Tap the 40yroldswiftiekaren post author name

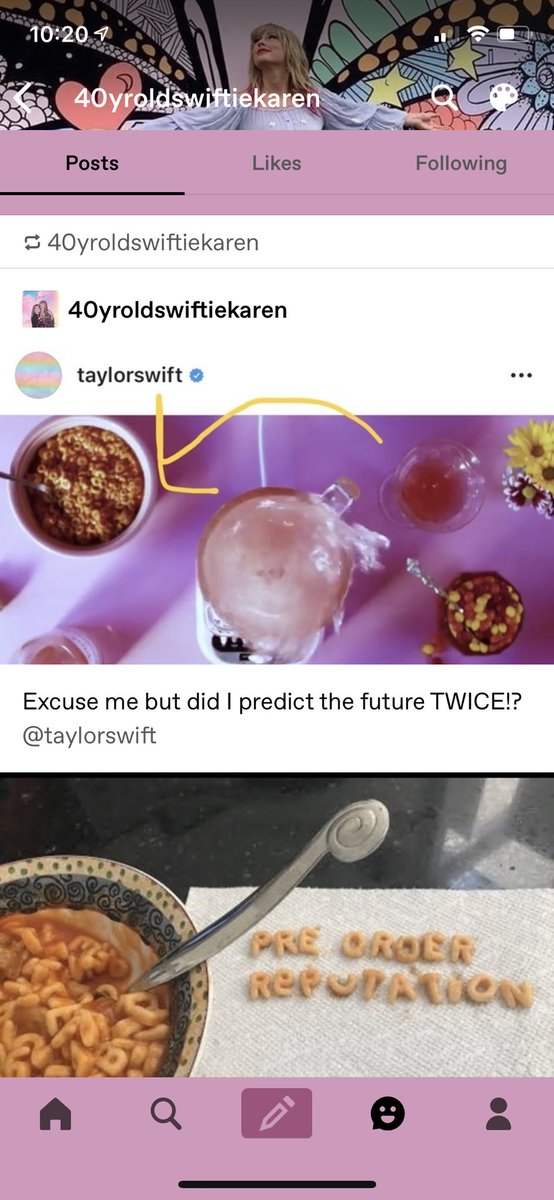pos(178,310)
